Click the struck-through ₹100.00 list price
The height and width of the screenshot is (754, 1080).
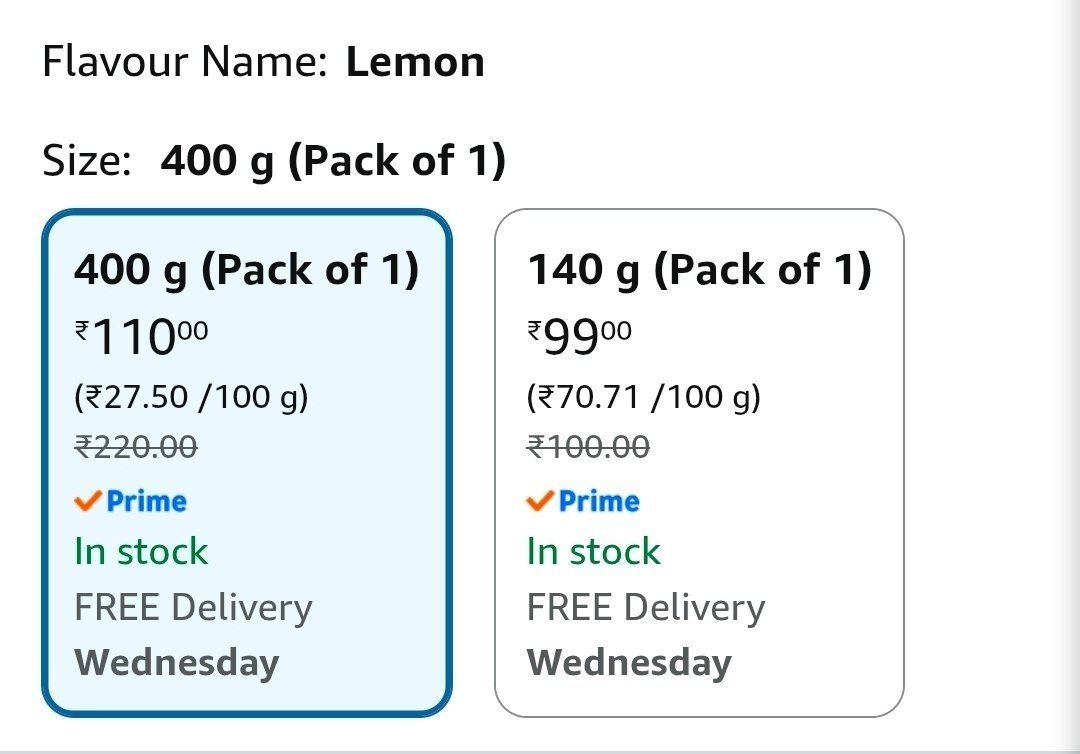588,447
